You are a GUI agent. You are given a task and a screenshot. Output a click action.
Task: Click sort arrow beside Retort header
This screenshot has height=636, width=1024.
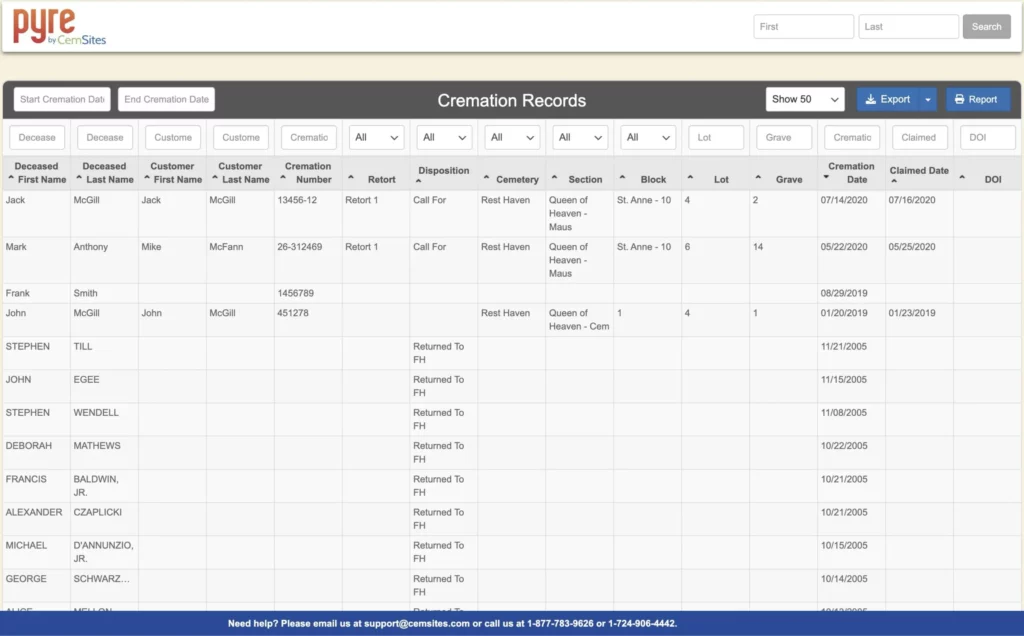coord(351,178)
